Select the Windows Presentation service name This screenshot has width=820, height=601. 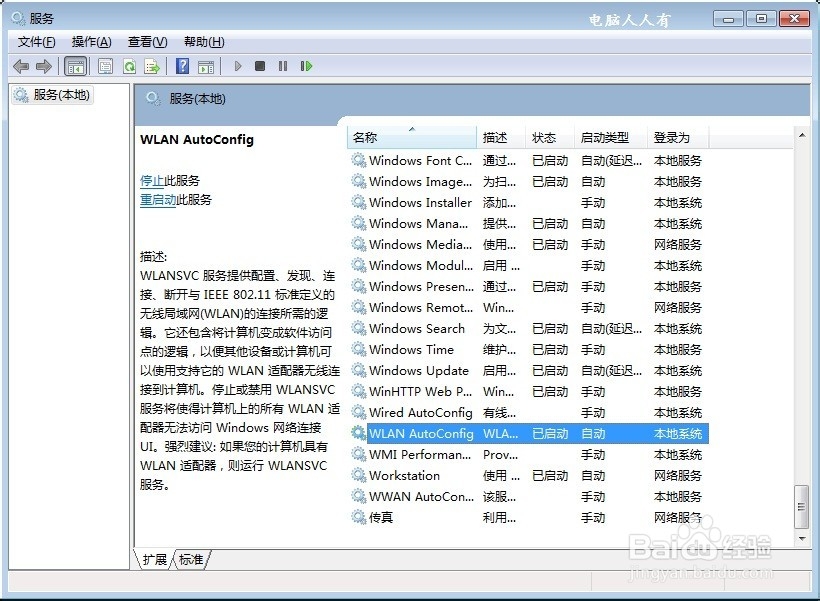tap(421, 287)
